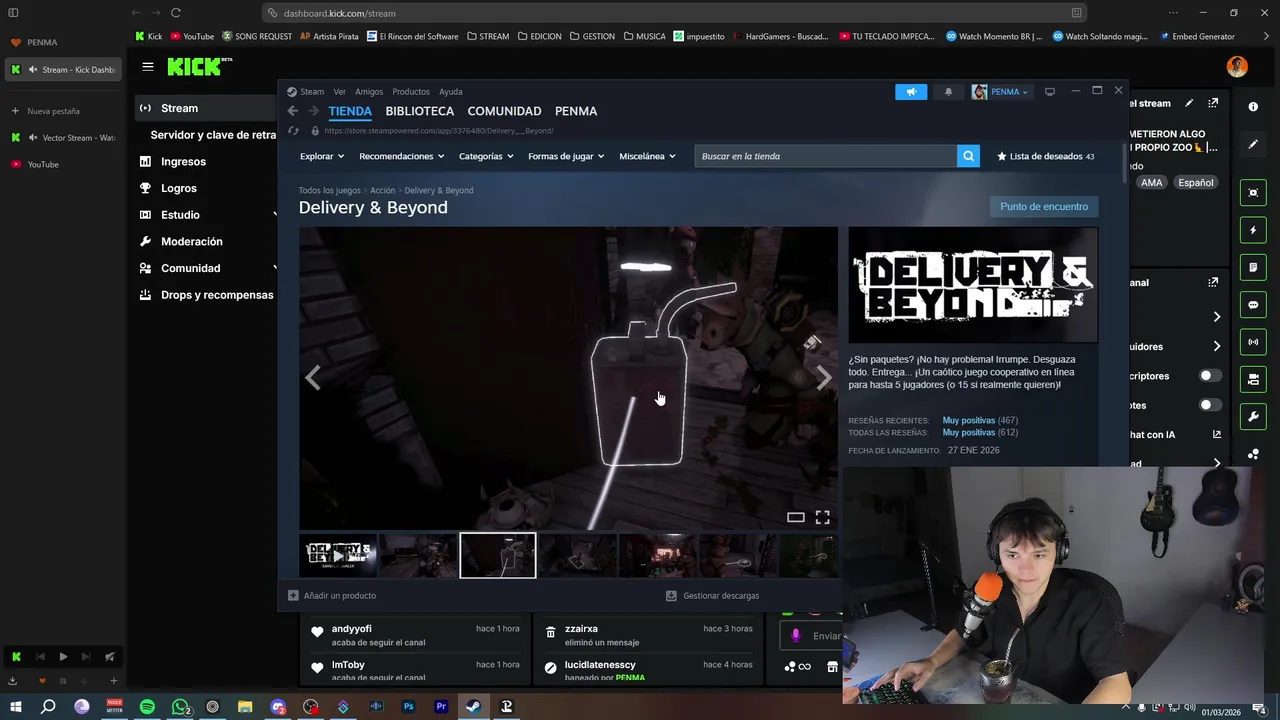
Task: Open Explorar dropdown in Steam store
Action: [x=322, y=156]
